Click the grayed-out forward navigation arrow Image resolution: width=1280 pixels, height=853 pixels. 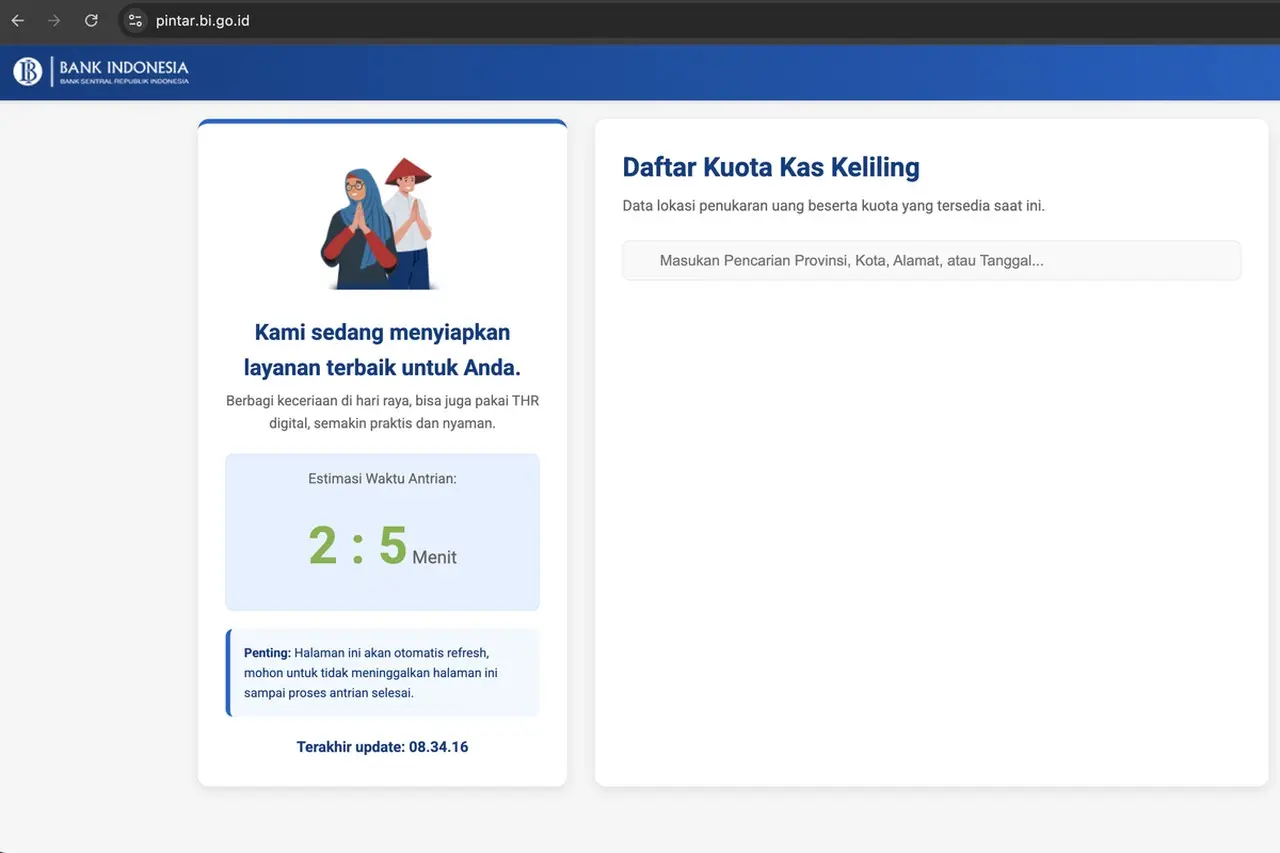click(x=53, y=20)
